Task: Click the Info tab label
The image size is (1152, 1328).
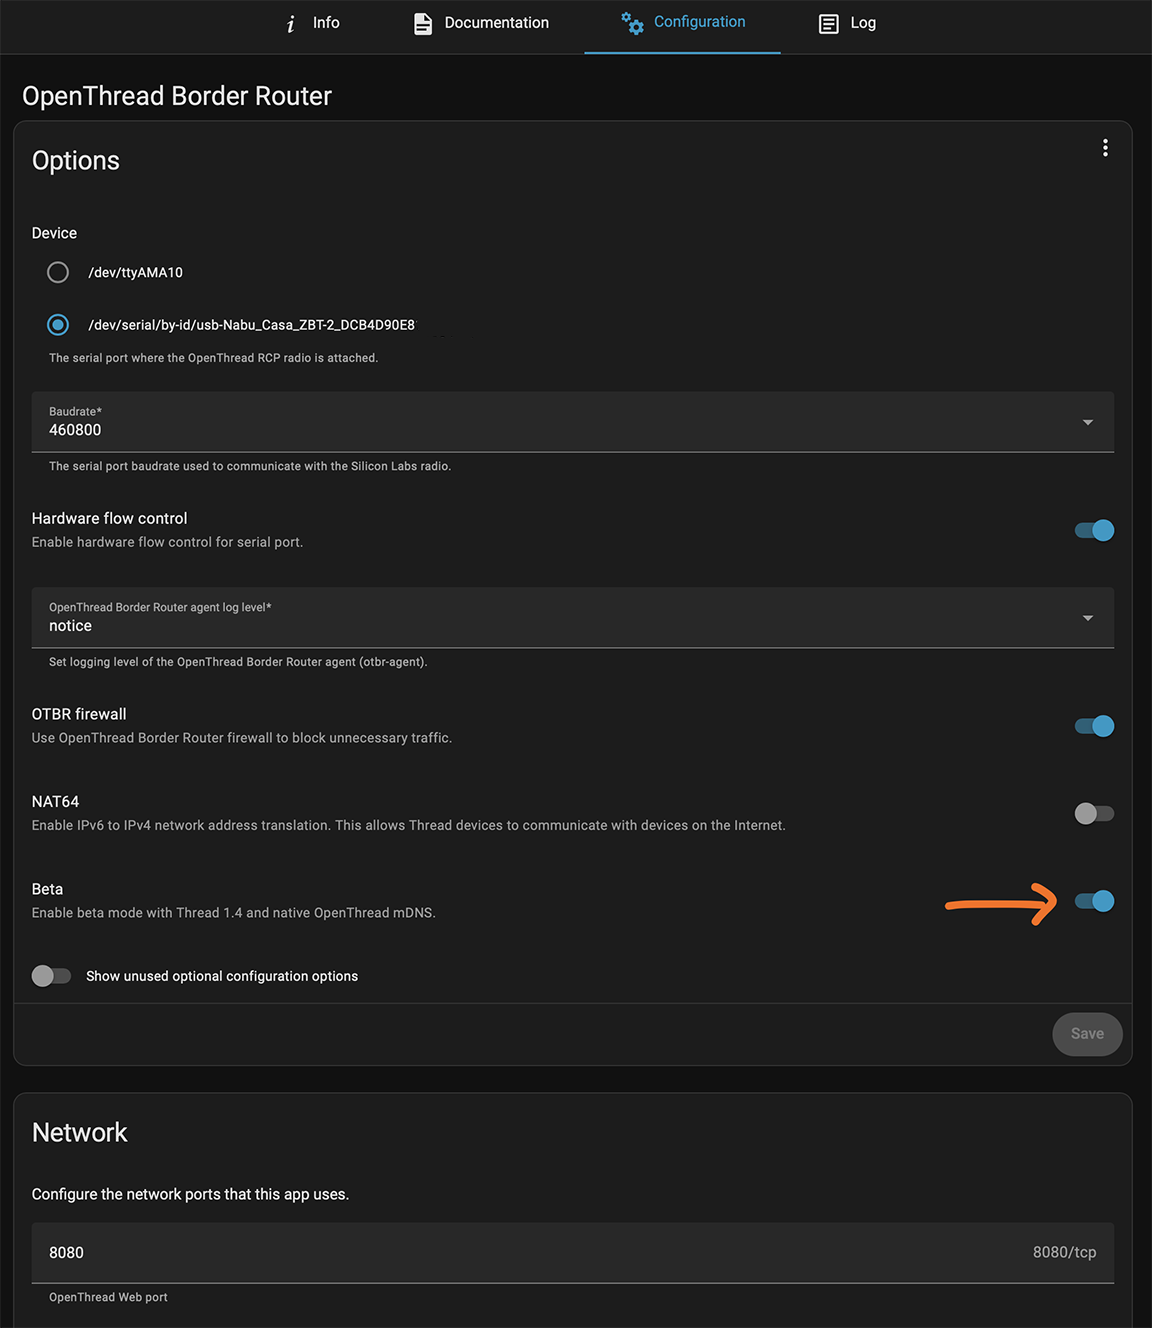Action: tap(326, 23)
